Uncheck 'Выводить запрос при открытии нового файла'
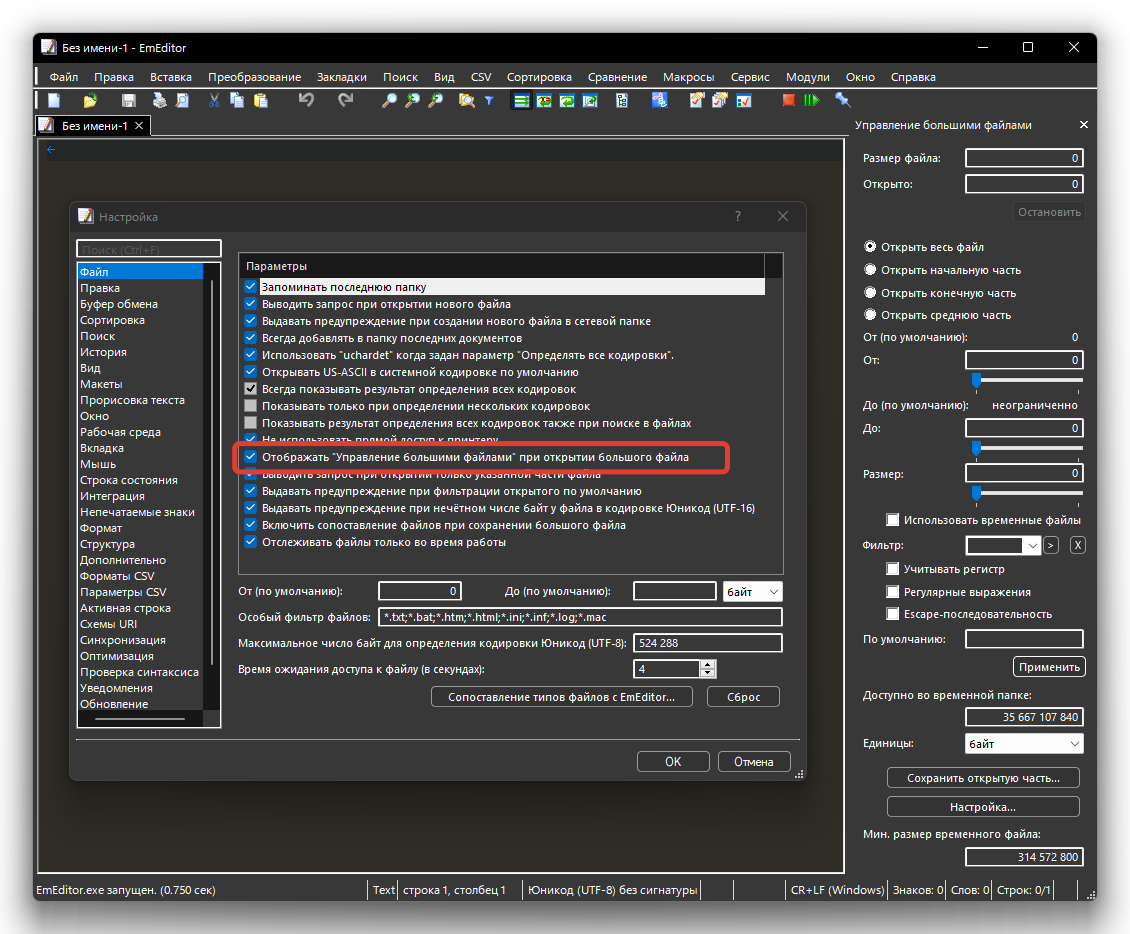This screenshot has height=934, width=1130. click(251, 303)
